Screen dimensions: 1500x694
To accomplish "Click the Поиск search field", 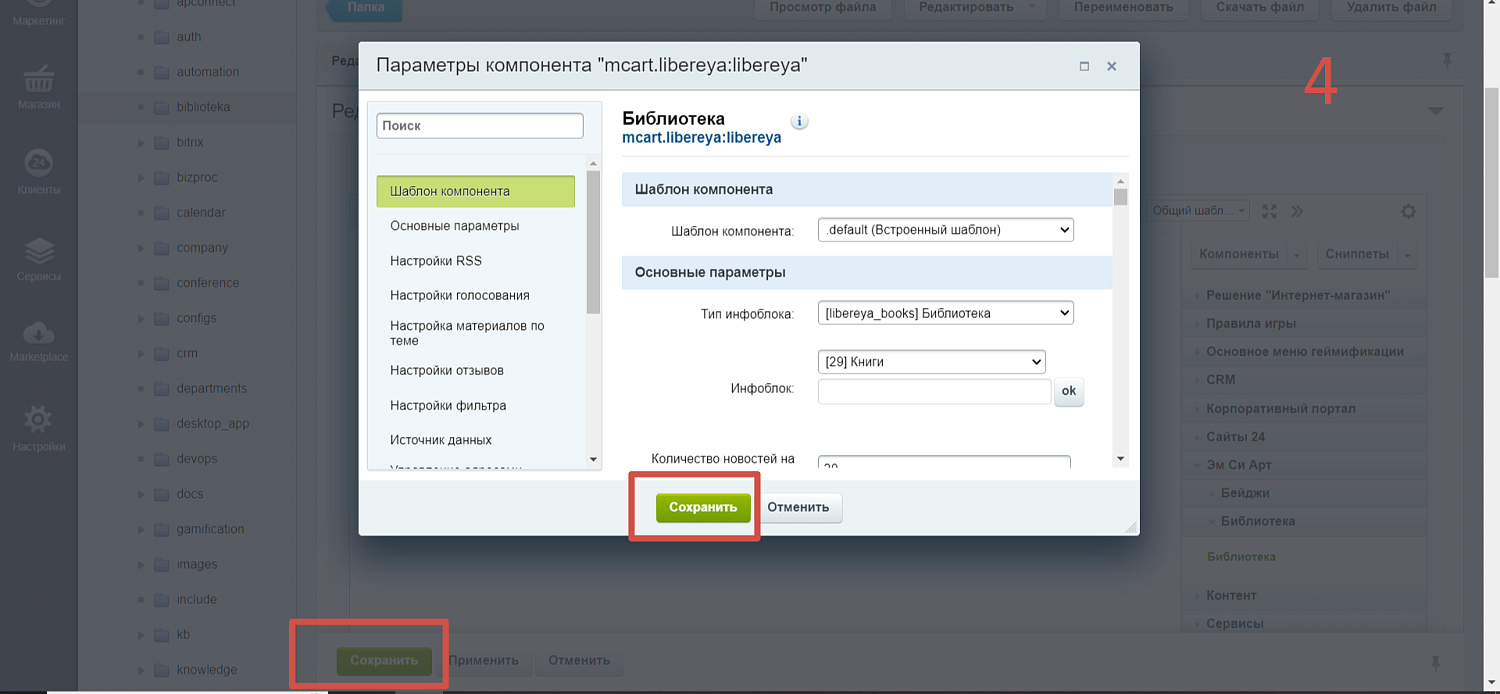I will 479,126.
